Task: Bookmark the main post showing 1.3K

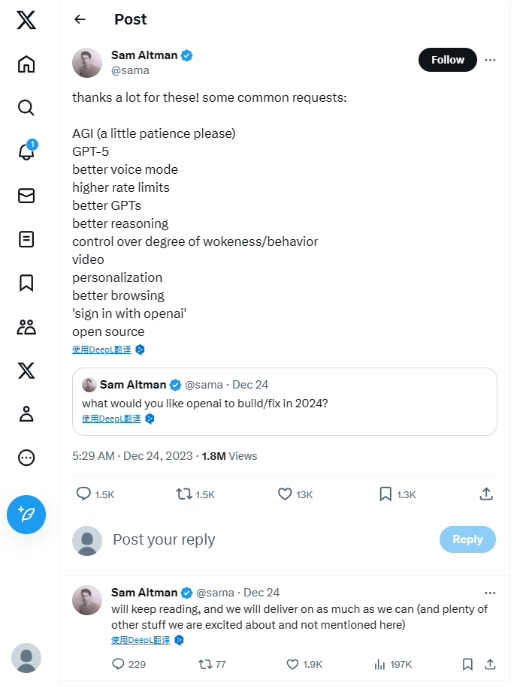Action: click(397, 494)
